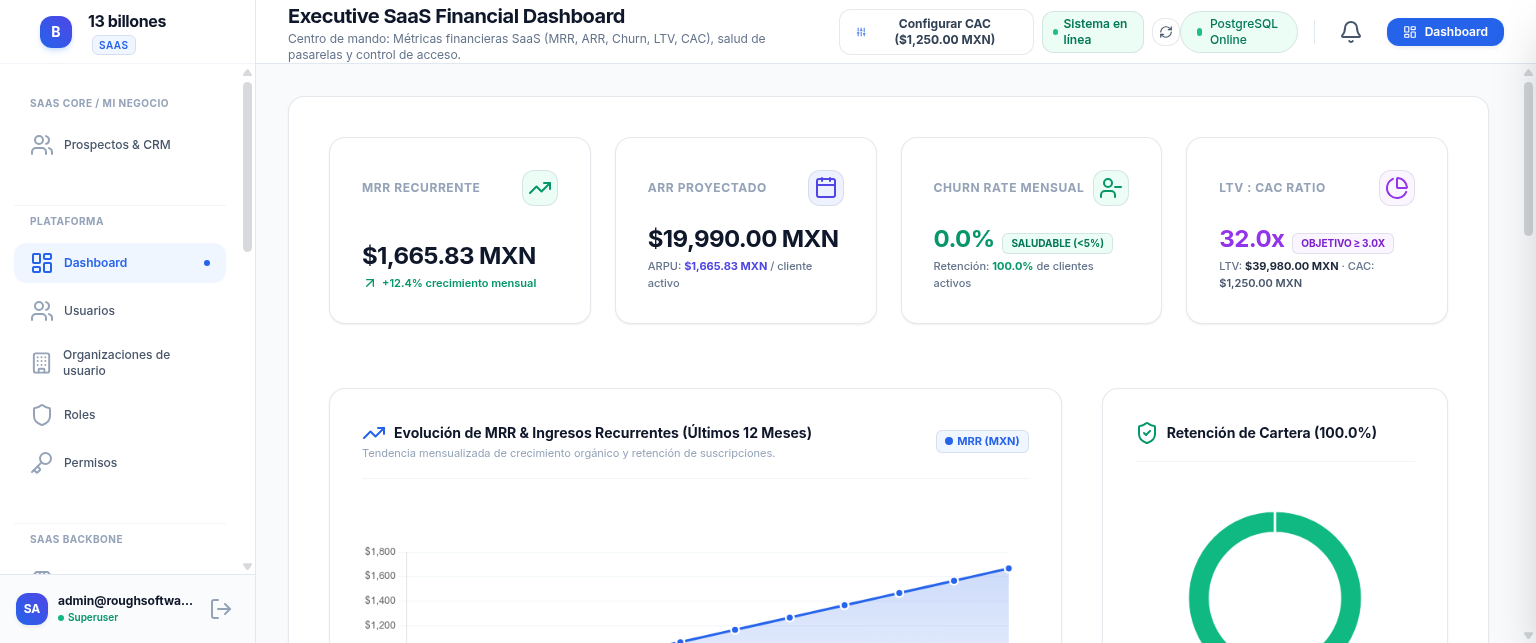
Task: Open Prospectos & CRM in sidebar
Action: 120,145
